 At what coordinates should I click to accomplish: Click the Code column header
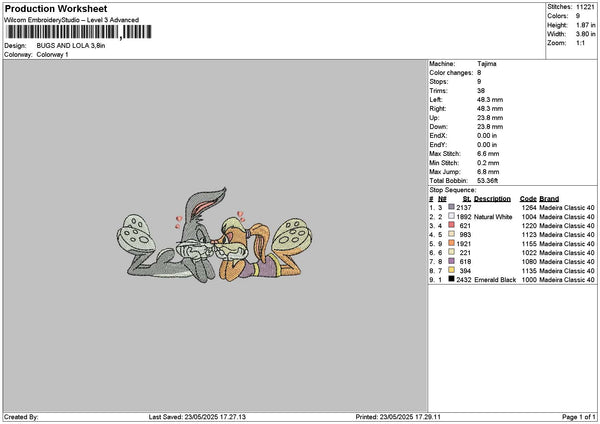pyautogui.click(x=528, y=199)
